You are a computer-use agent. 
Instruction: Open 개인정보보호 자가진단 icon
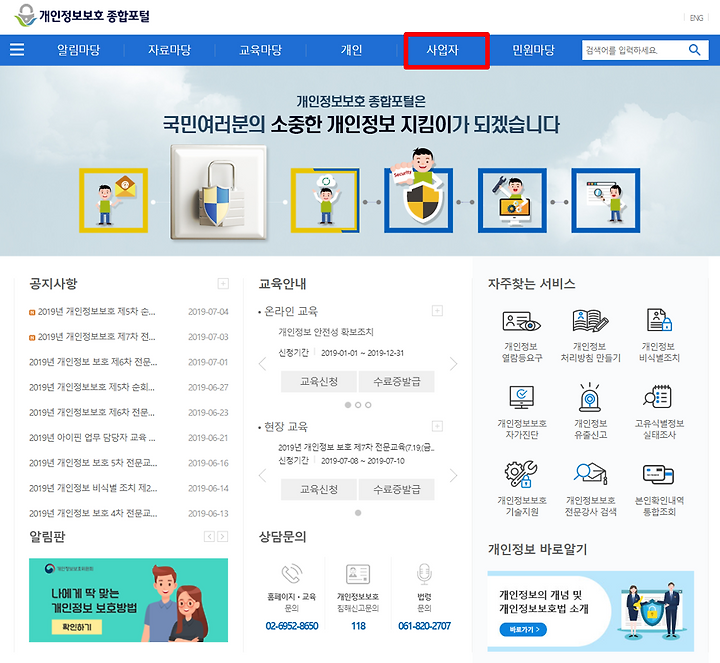point(522,397)
